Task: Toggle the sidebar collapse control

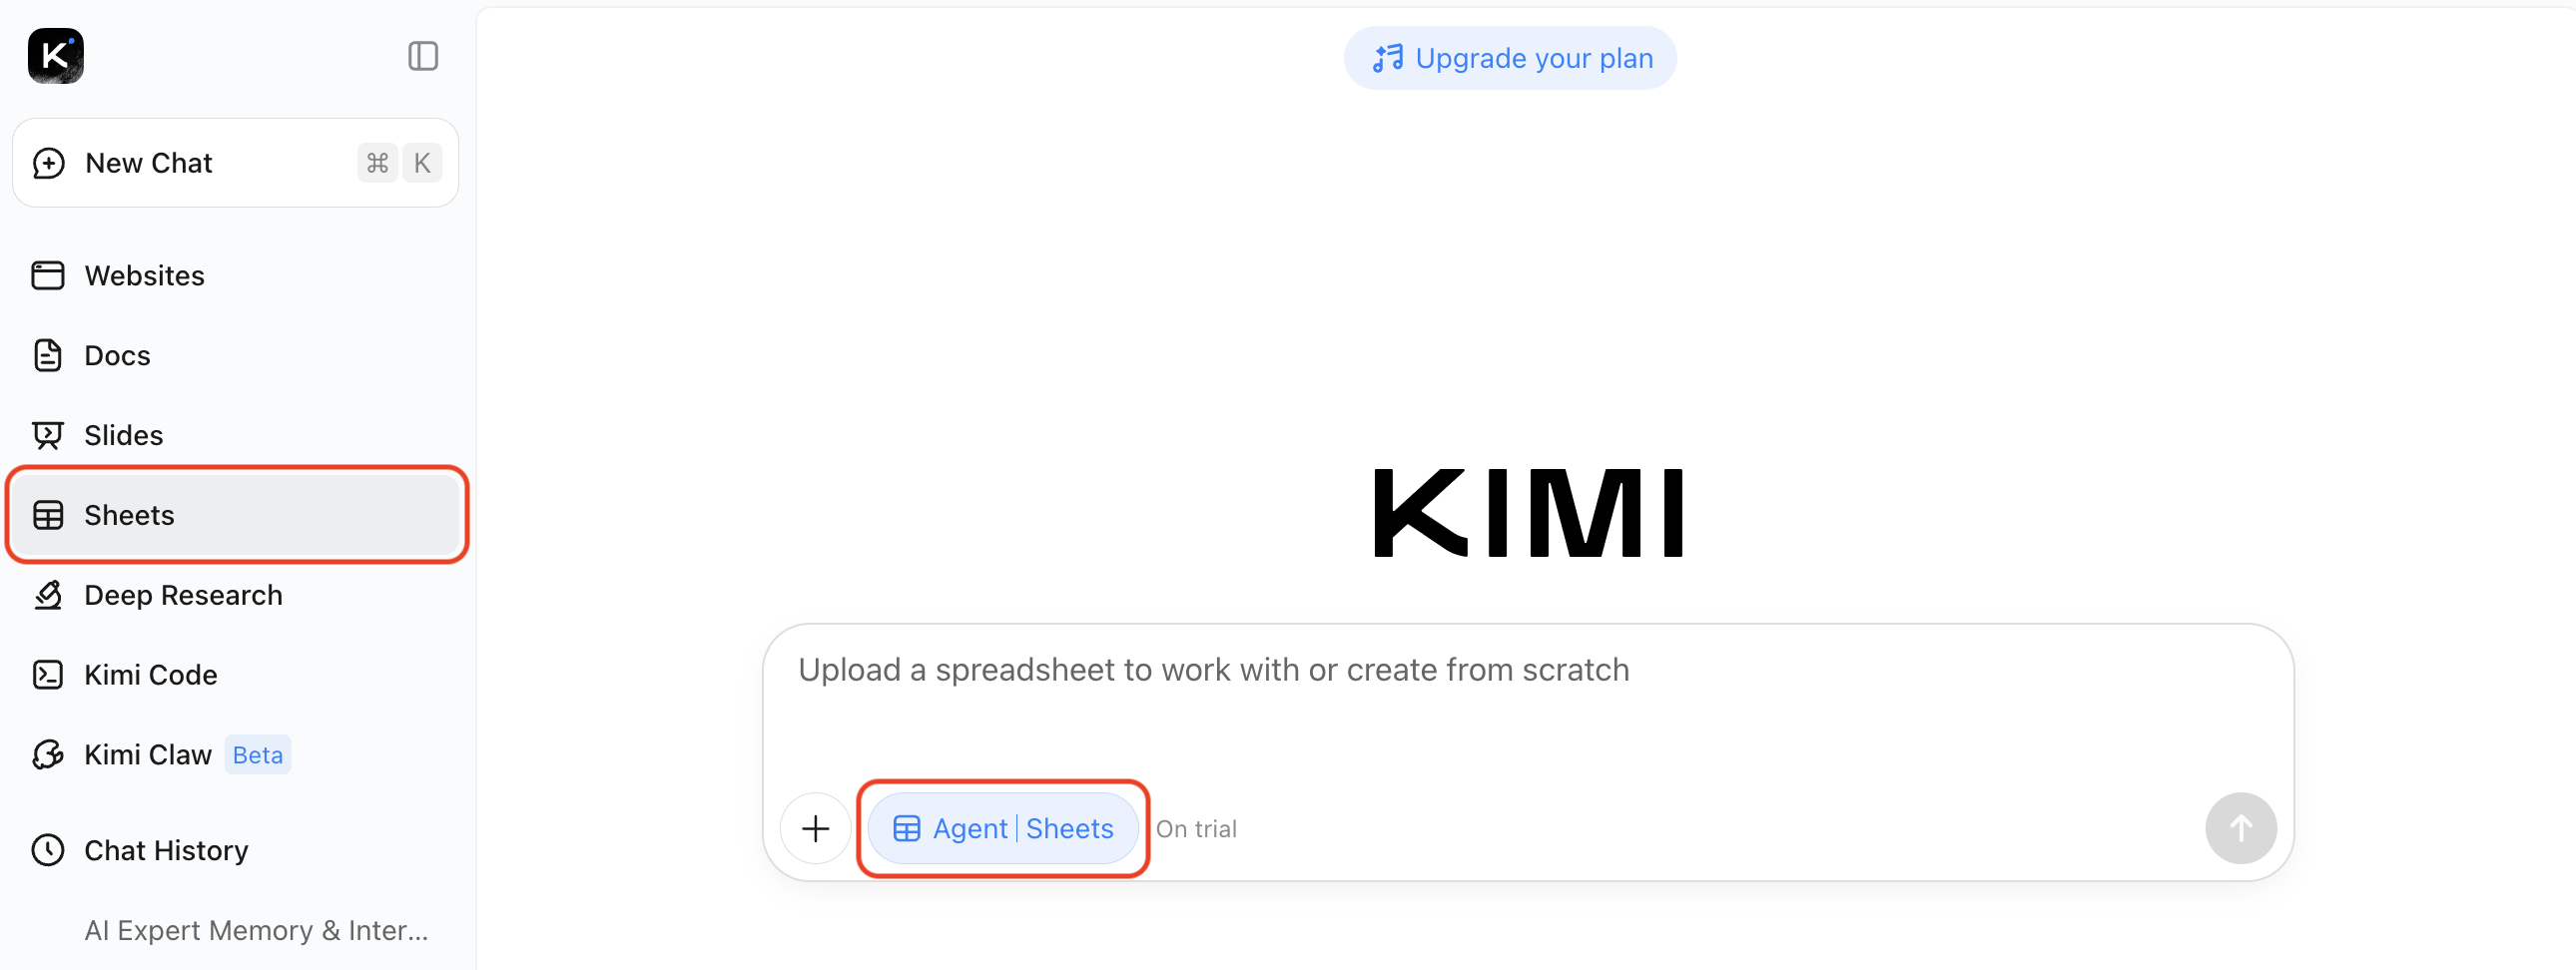Action: click(x=423, y=56)
